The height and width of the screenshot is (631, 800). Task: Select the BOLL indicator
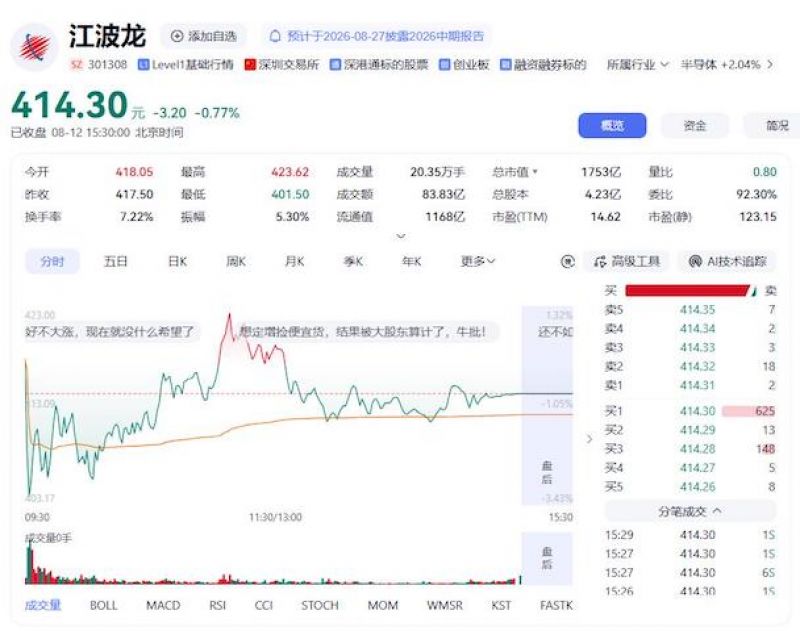(104, 605)
